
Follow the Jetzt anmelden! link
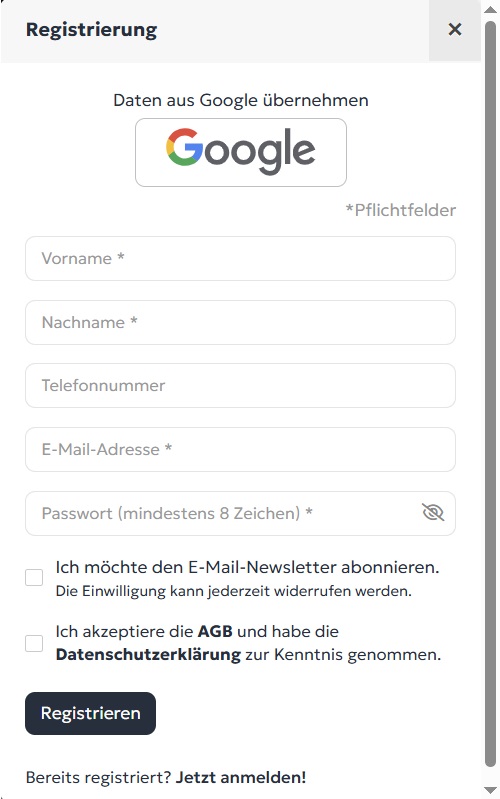click(241, 778)
